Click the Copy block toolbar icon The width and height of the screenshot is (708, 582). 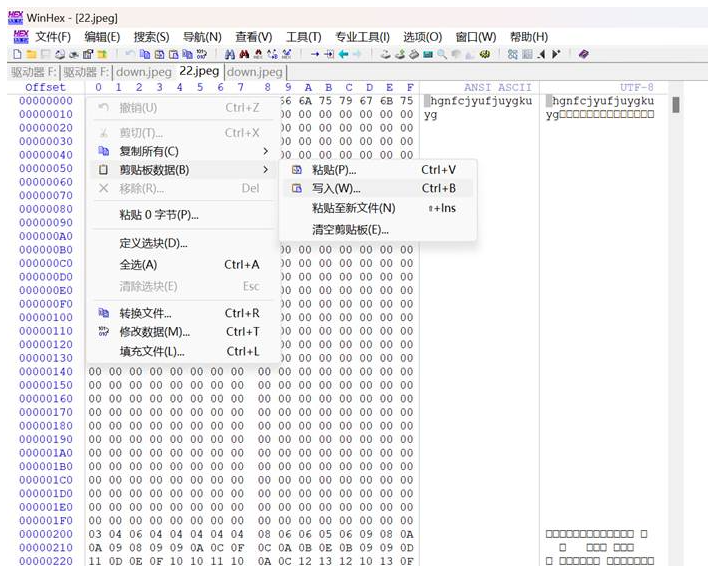pyautogui.click(x=145, y=54)
